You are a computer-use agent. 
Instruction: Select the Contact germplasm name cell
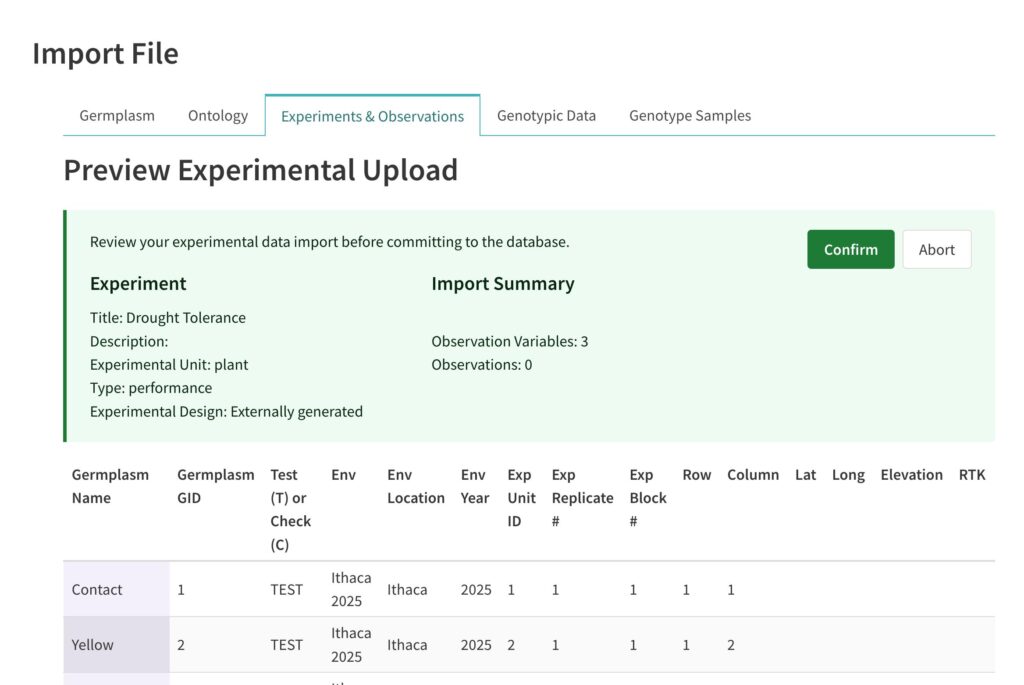coord(97,589)
